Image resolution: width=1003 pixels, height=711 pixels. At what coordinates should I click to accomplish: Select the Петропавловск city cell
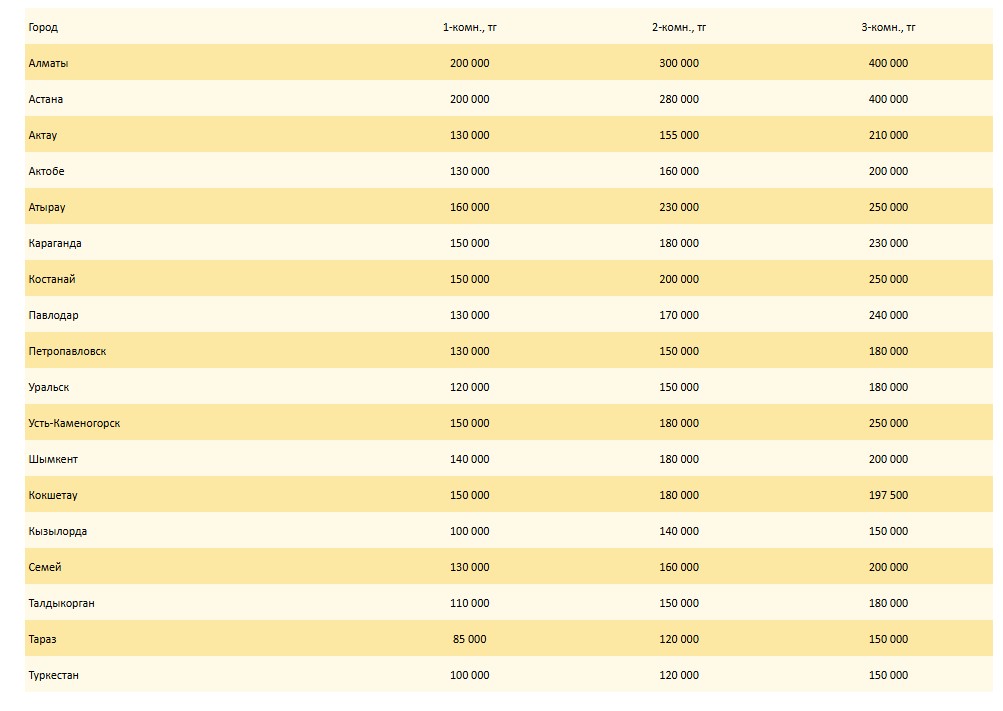[x=67, y=351]
